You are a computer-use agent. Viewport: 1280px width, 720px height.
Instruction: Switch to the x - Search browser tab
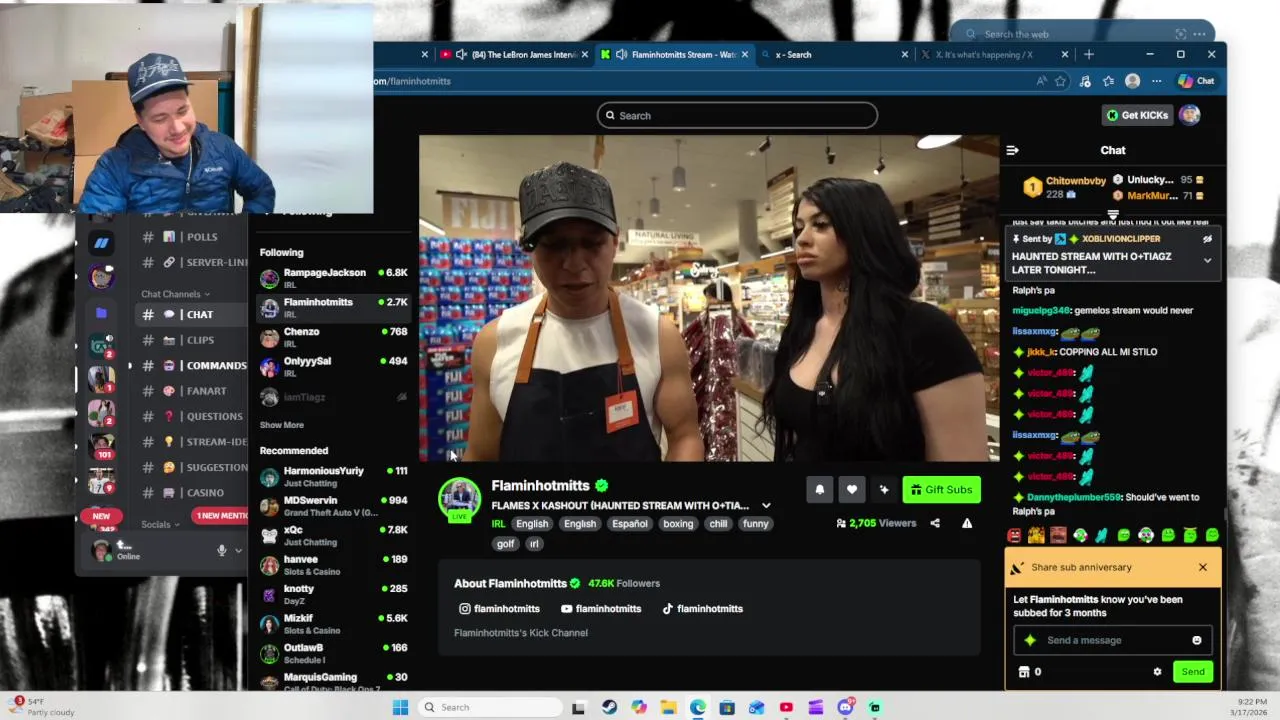tap(833, 55)
